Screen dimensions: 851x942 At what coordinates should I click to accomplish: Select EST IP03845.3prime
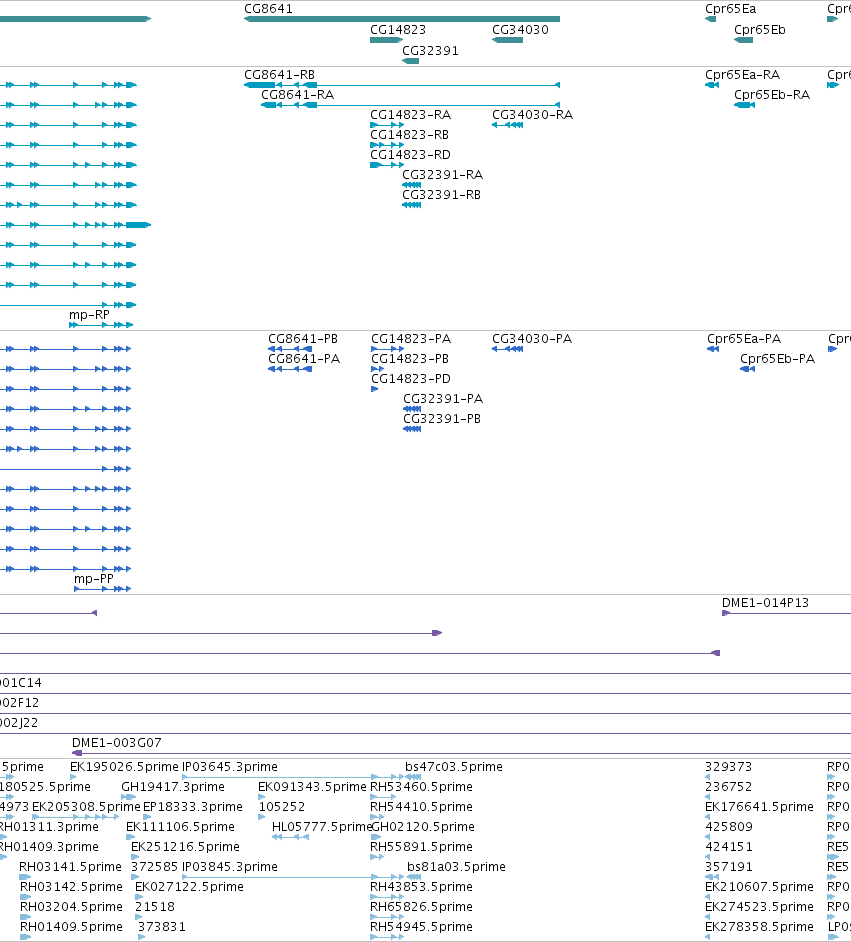pos(230,866)
